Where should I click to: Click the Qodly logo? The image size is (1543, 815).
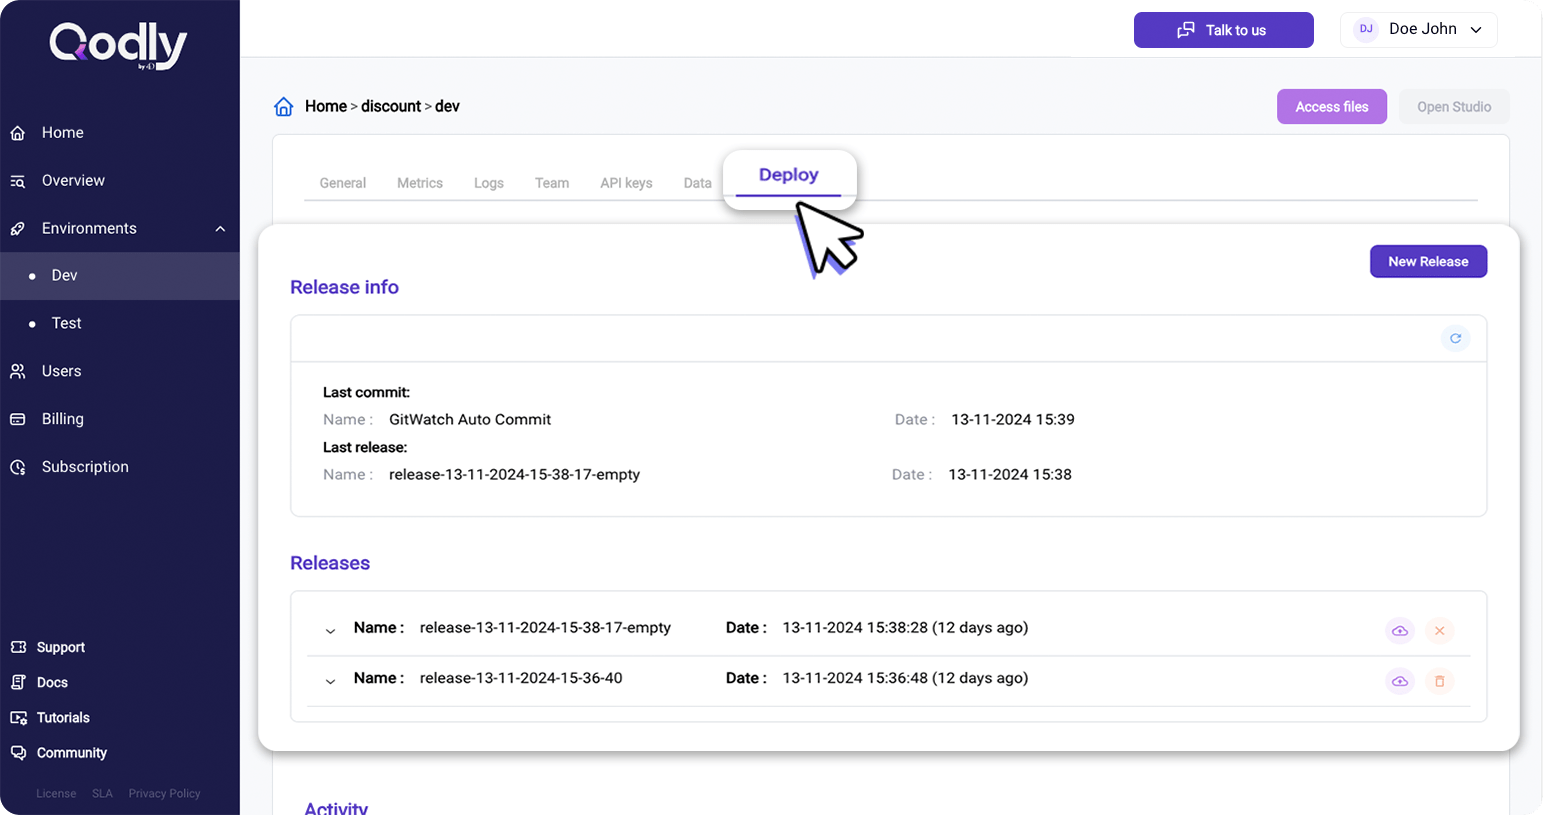(x=119, y=46)
